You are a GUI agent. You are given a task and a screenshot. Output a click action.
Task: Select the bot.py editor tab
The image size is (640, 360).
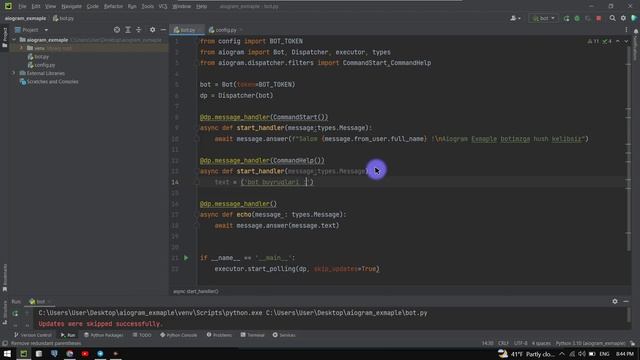click(x=187, y=30)
